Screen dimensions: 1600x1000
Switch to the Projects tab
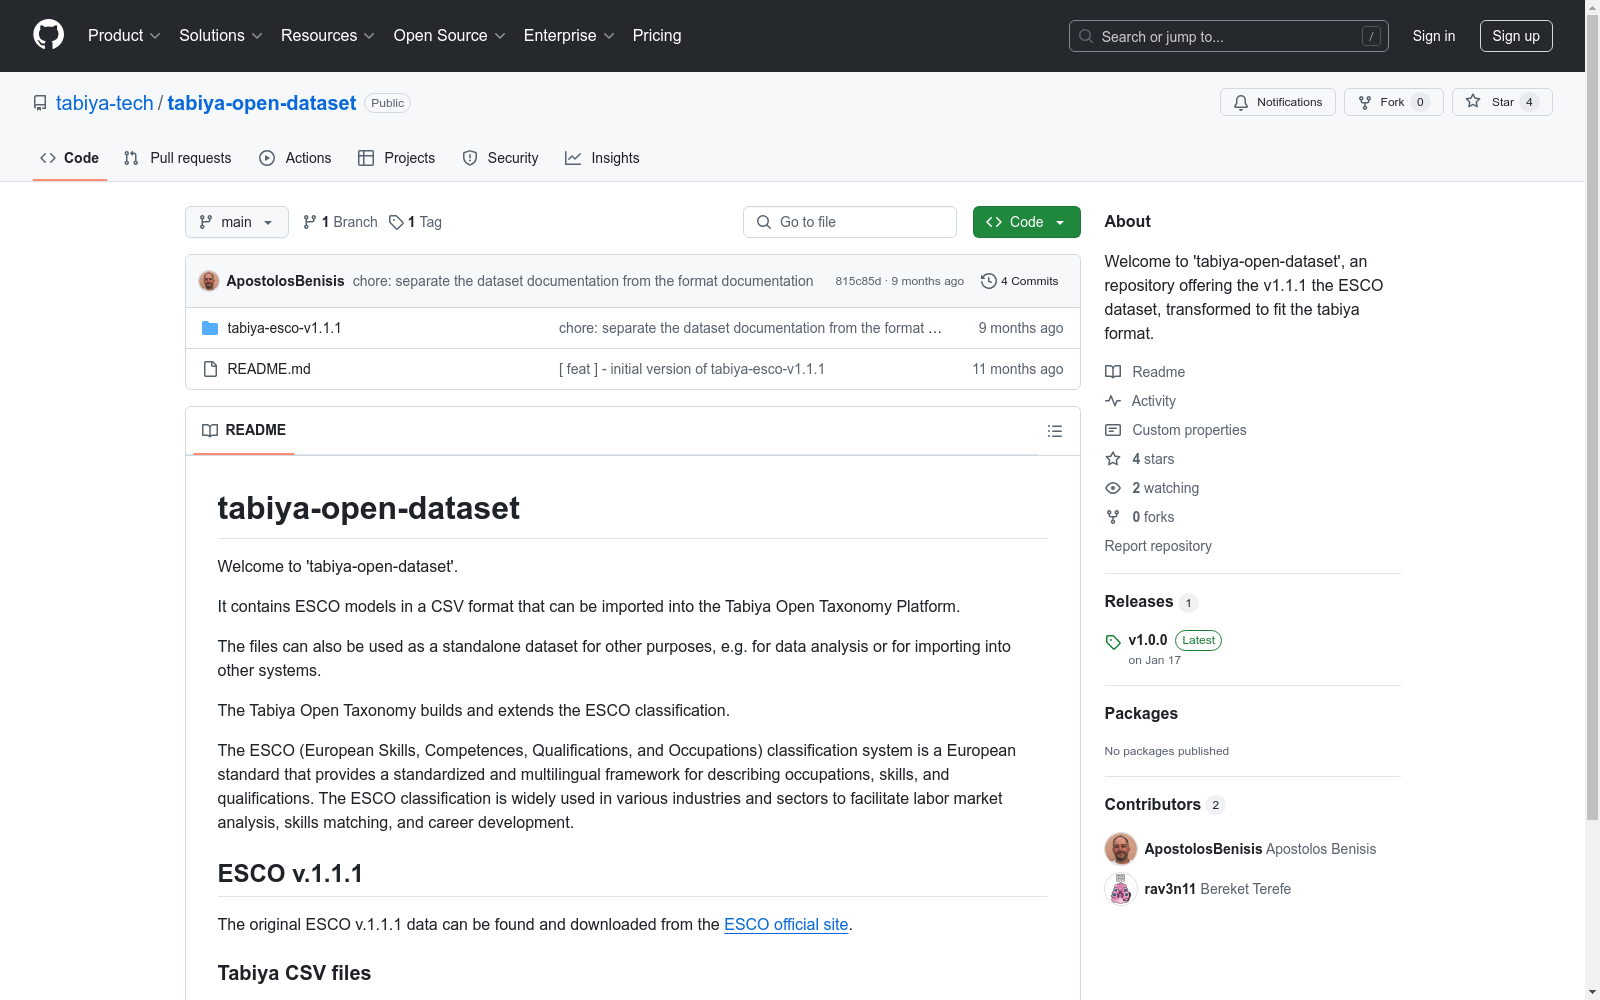tap(397, 158)
